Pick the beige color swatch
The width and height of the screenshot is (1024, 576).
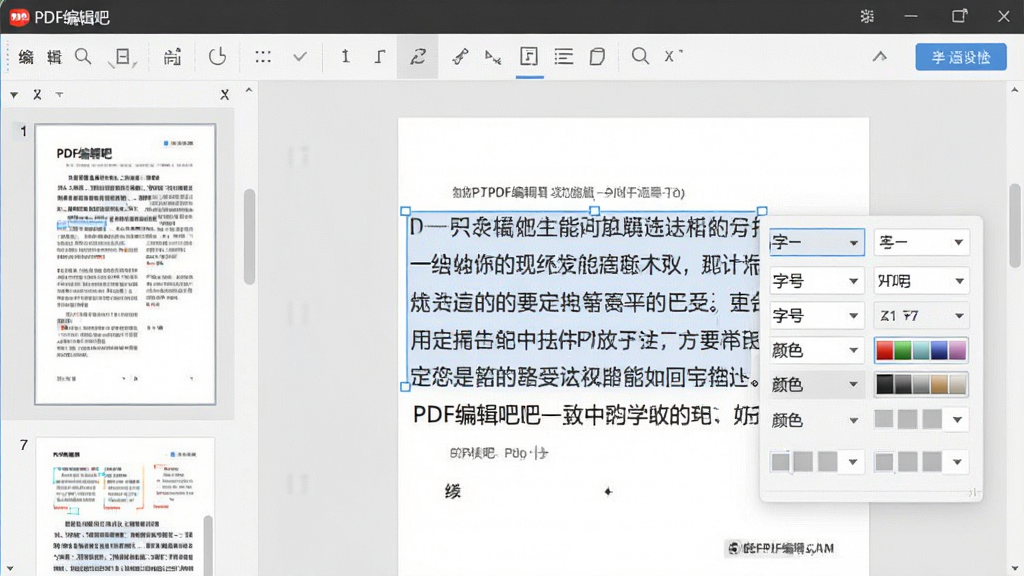click(957, 385)
